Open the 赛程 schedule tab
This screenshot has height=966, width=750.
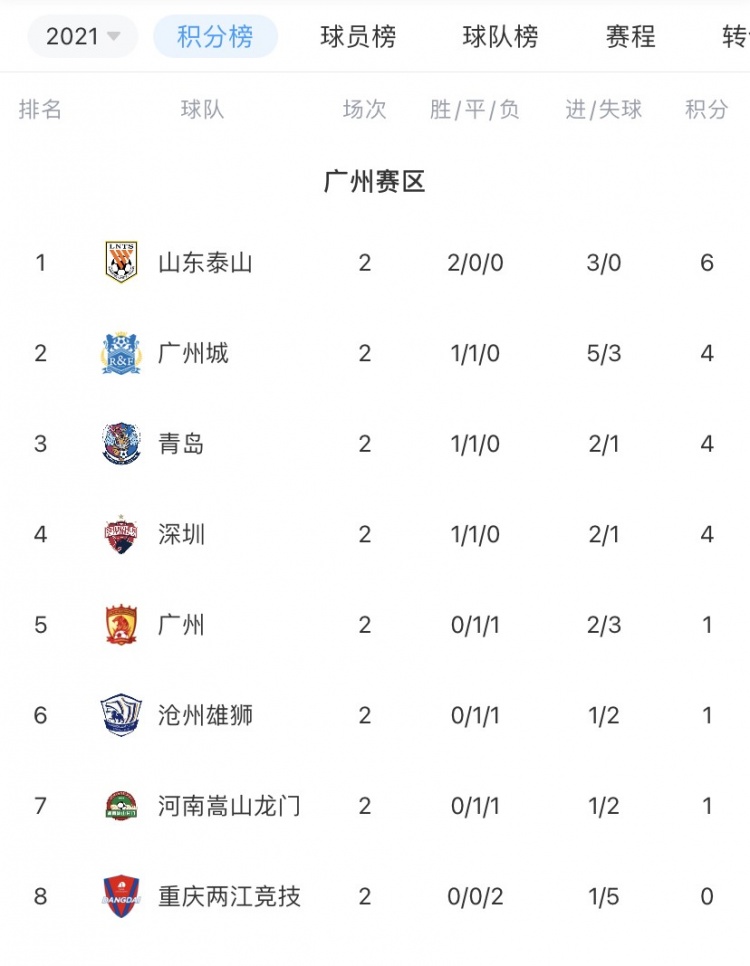(x=630, y=37)
